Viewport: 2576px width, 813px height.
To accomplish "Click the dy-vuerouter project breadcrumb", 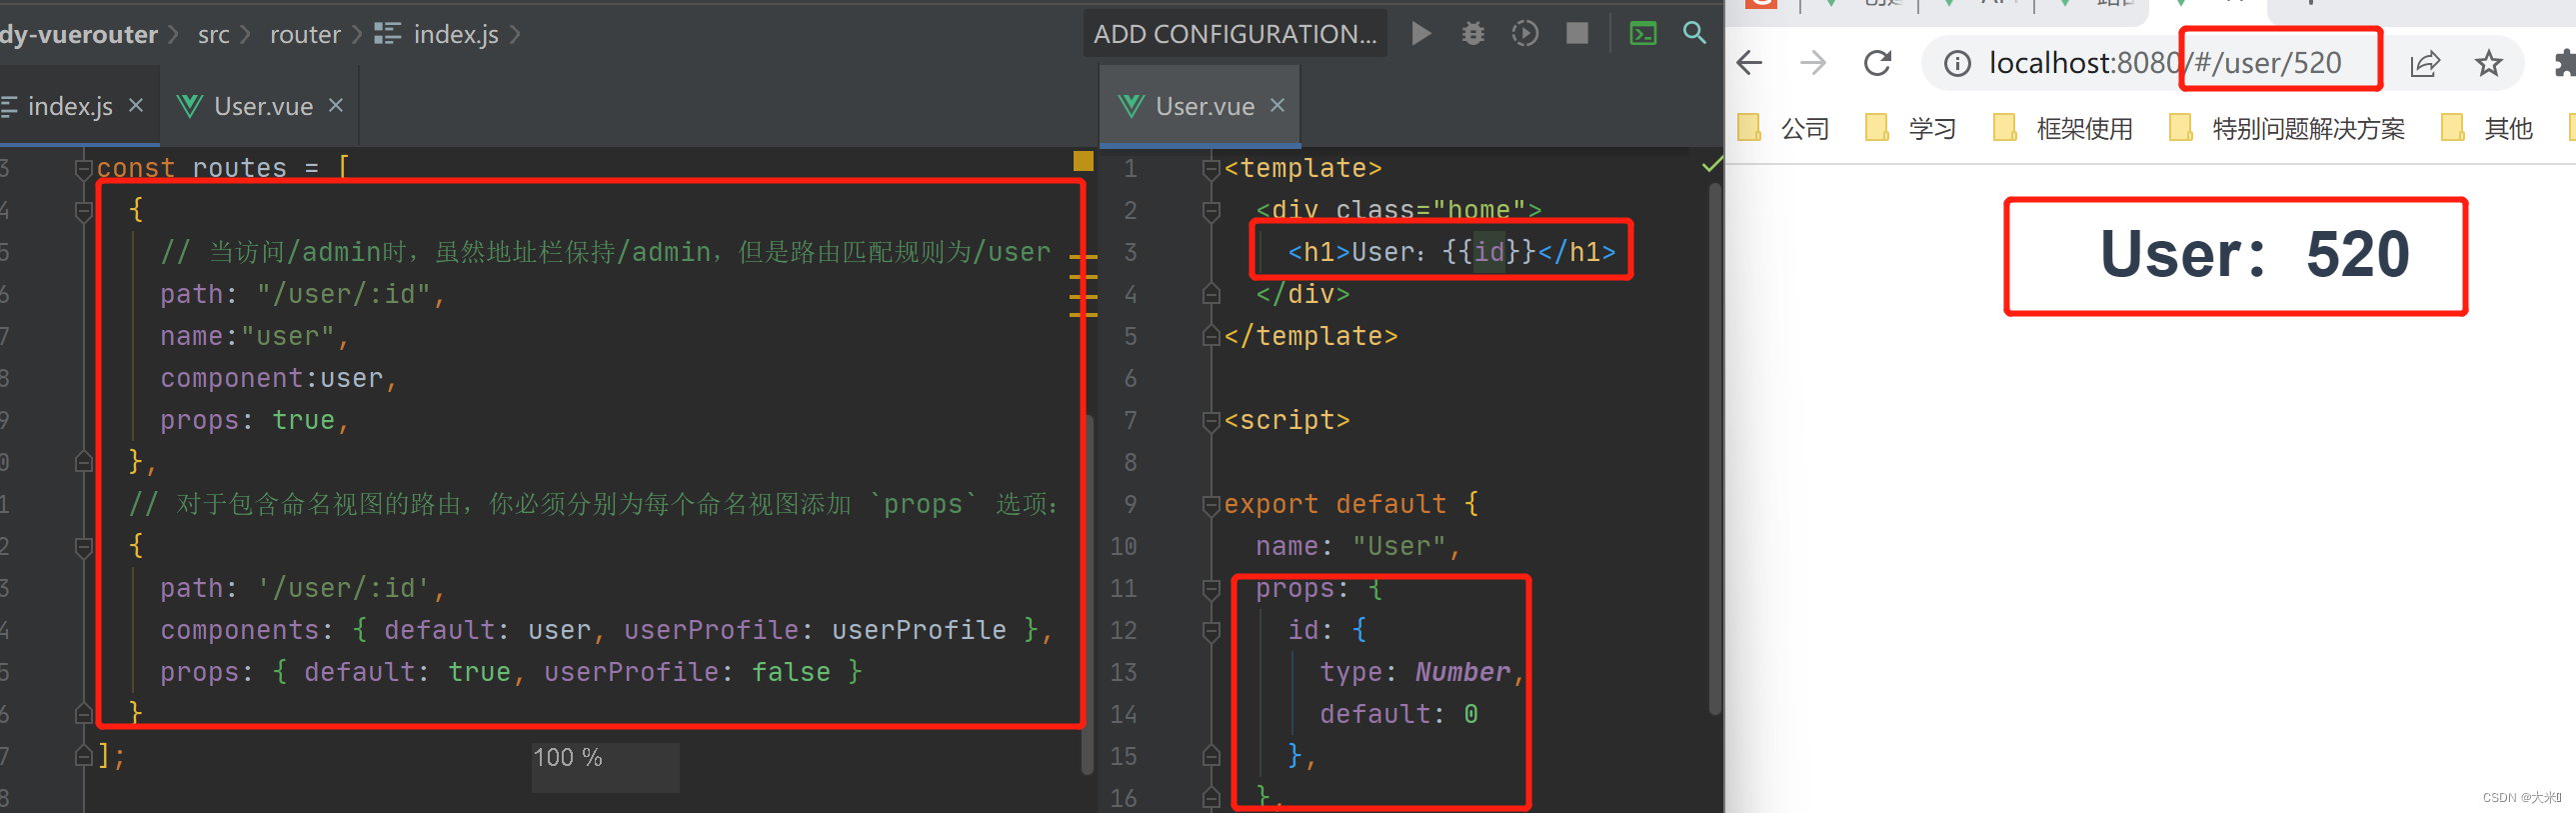I will [79, 34].
